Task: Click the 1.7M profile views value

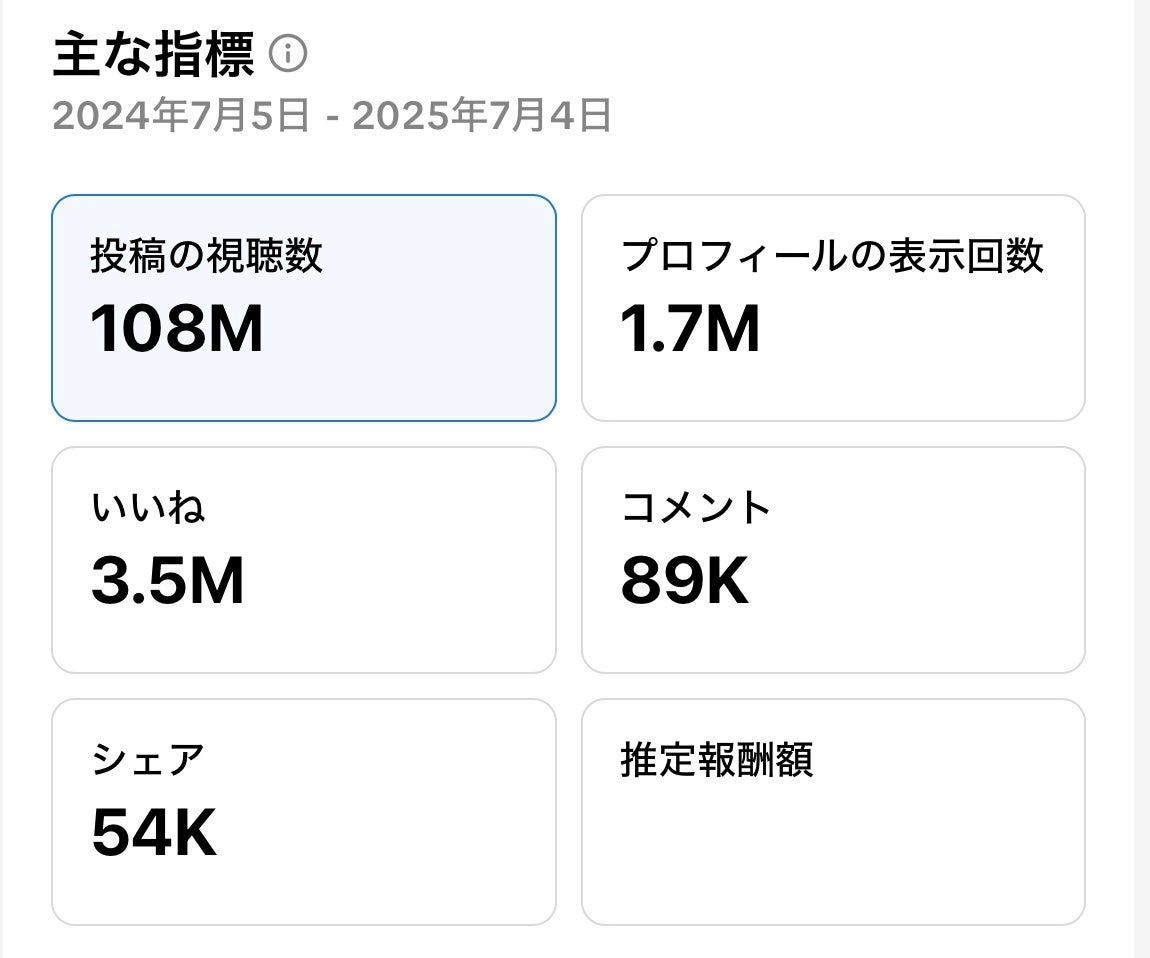Action: 690,329
